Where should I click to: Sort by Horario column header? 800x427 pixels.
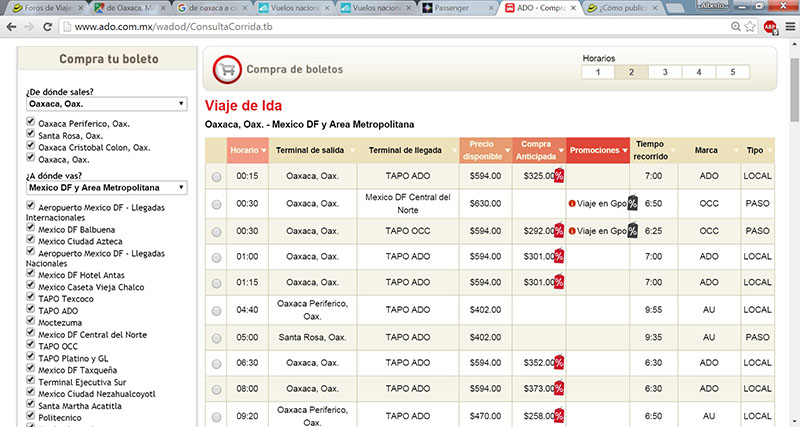[248, 150]
